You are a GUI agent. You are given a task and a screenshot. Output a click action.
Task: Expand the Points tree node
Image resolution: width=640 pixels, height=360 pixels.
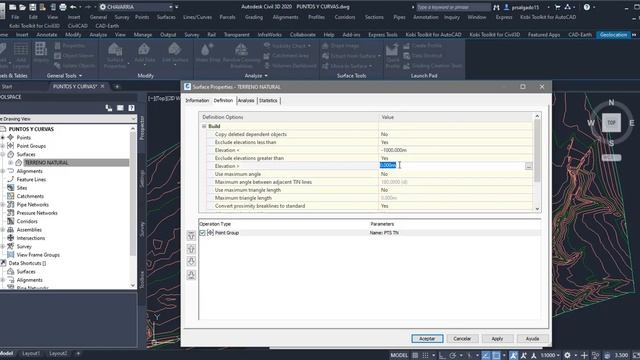click(3, 138)
